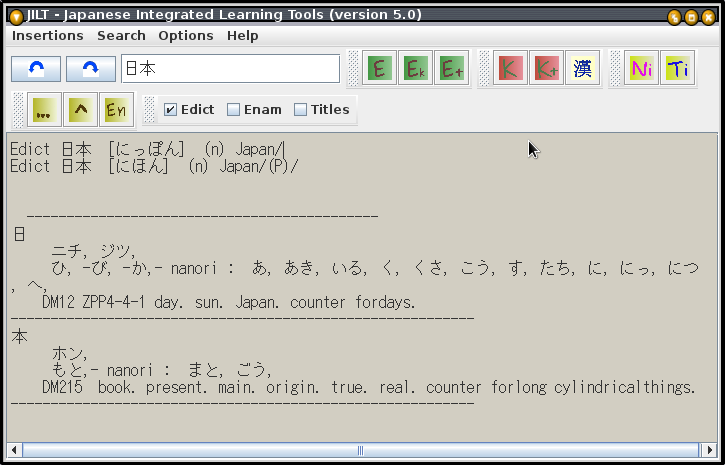Click the green Ek search icon
Viewport: 725px width, 465px height.
[x=415, y=68]
